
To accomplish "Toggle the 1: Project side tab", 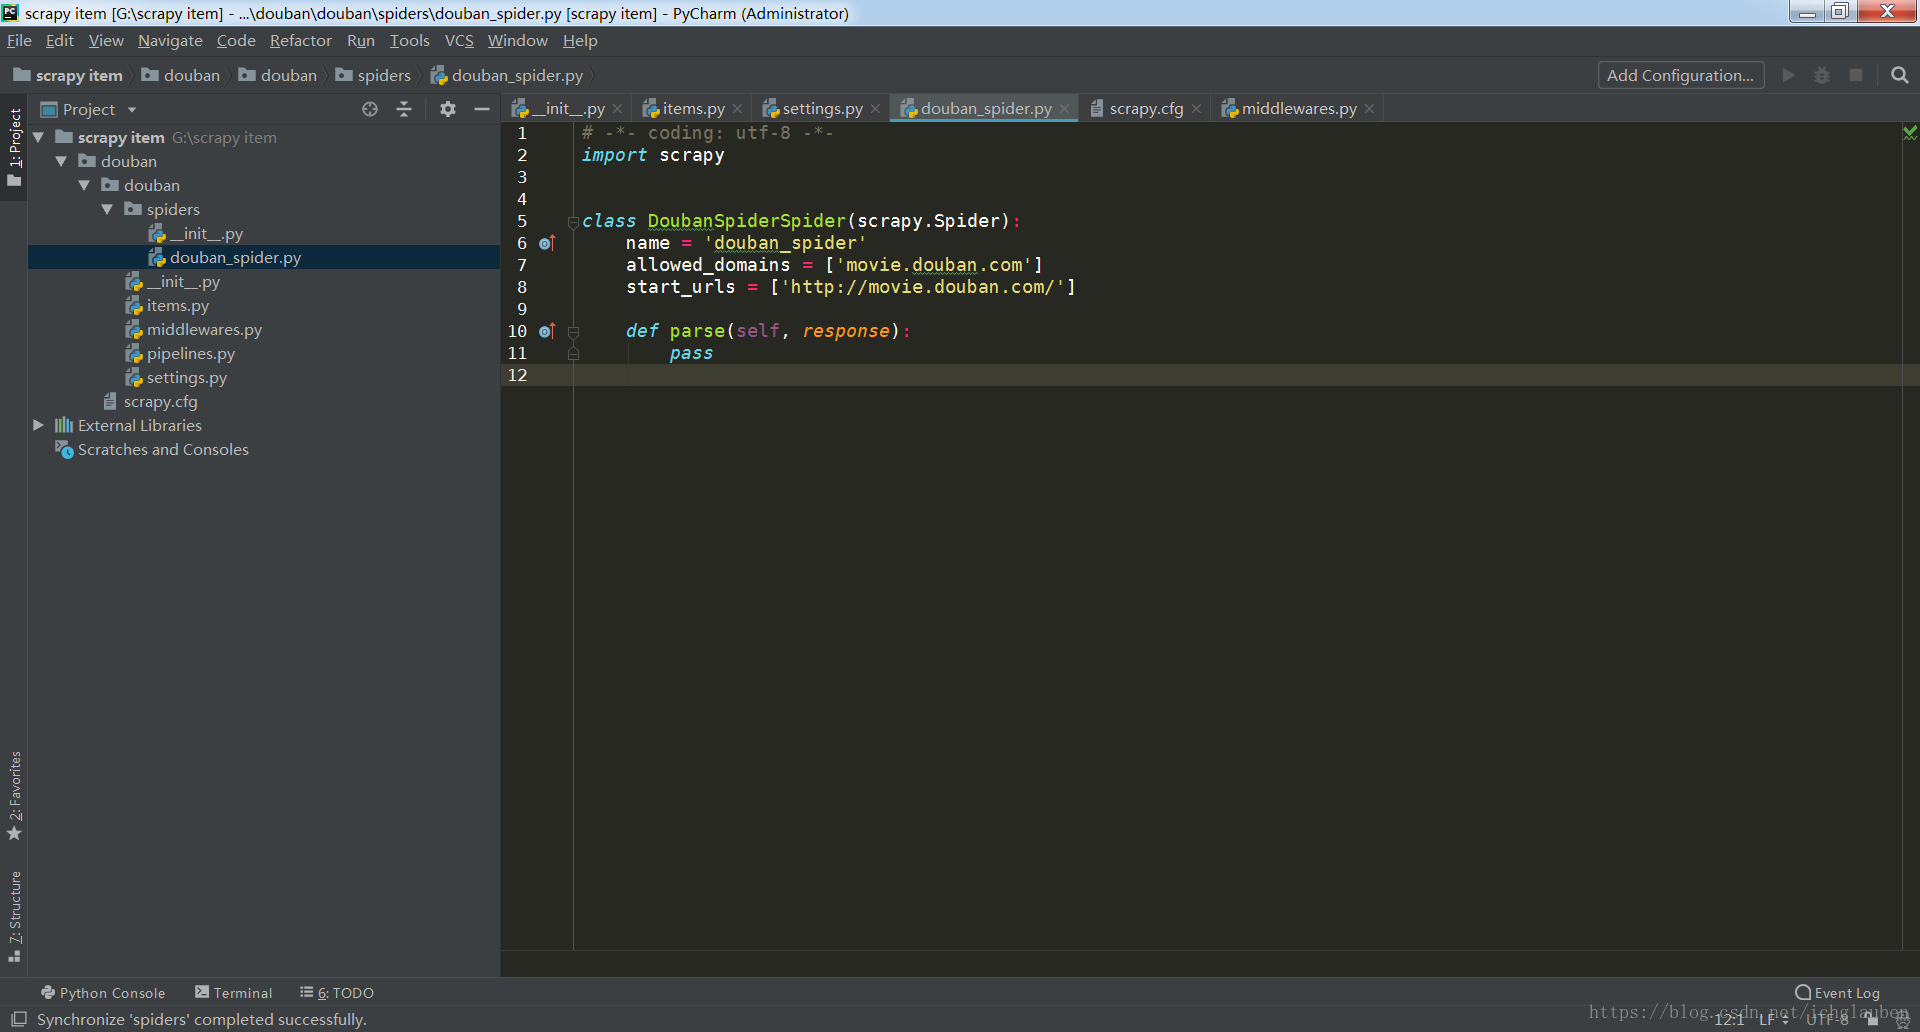I will (x=14, y=148).
